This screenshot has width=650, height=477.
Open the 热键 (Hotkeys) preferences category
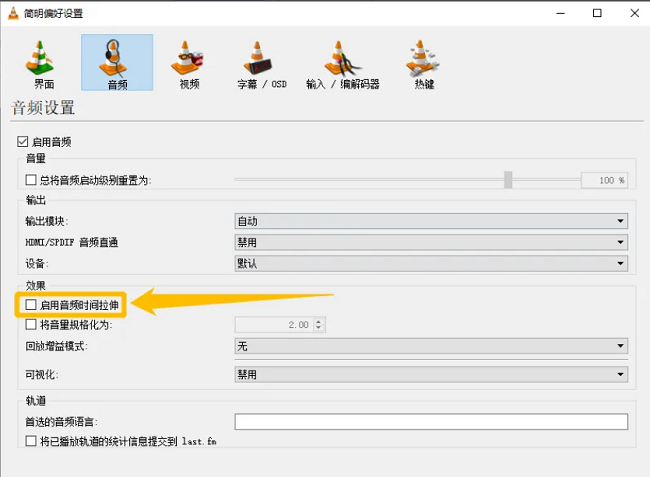424,63
